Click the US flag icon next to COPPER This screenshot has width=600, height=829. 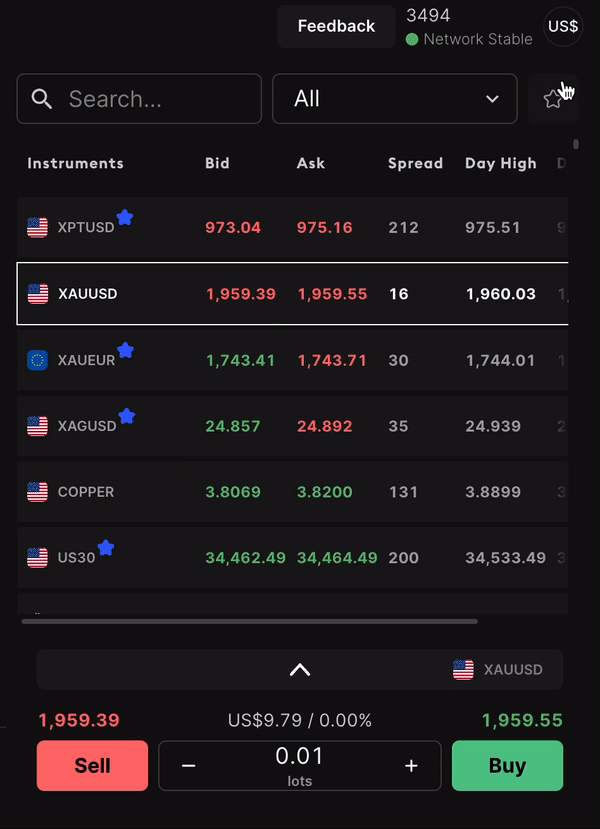click(38, 492)
